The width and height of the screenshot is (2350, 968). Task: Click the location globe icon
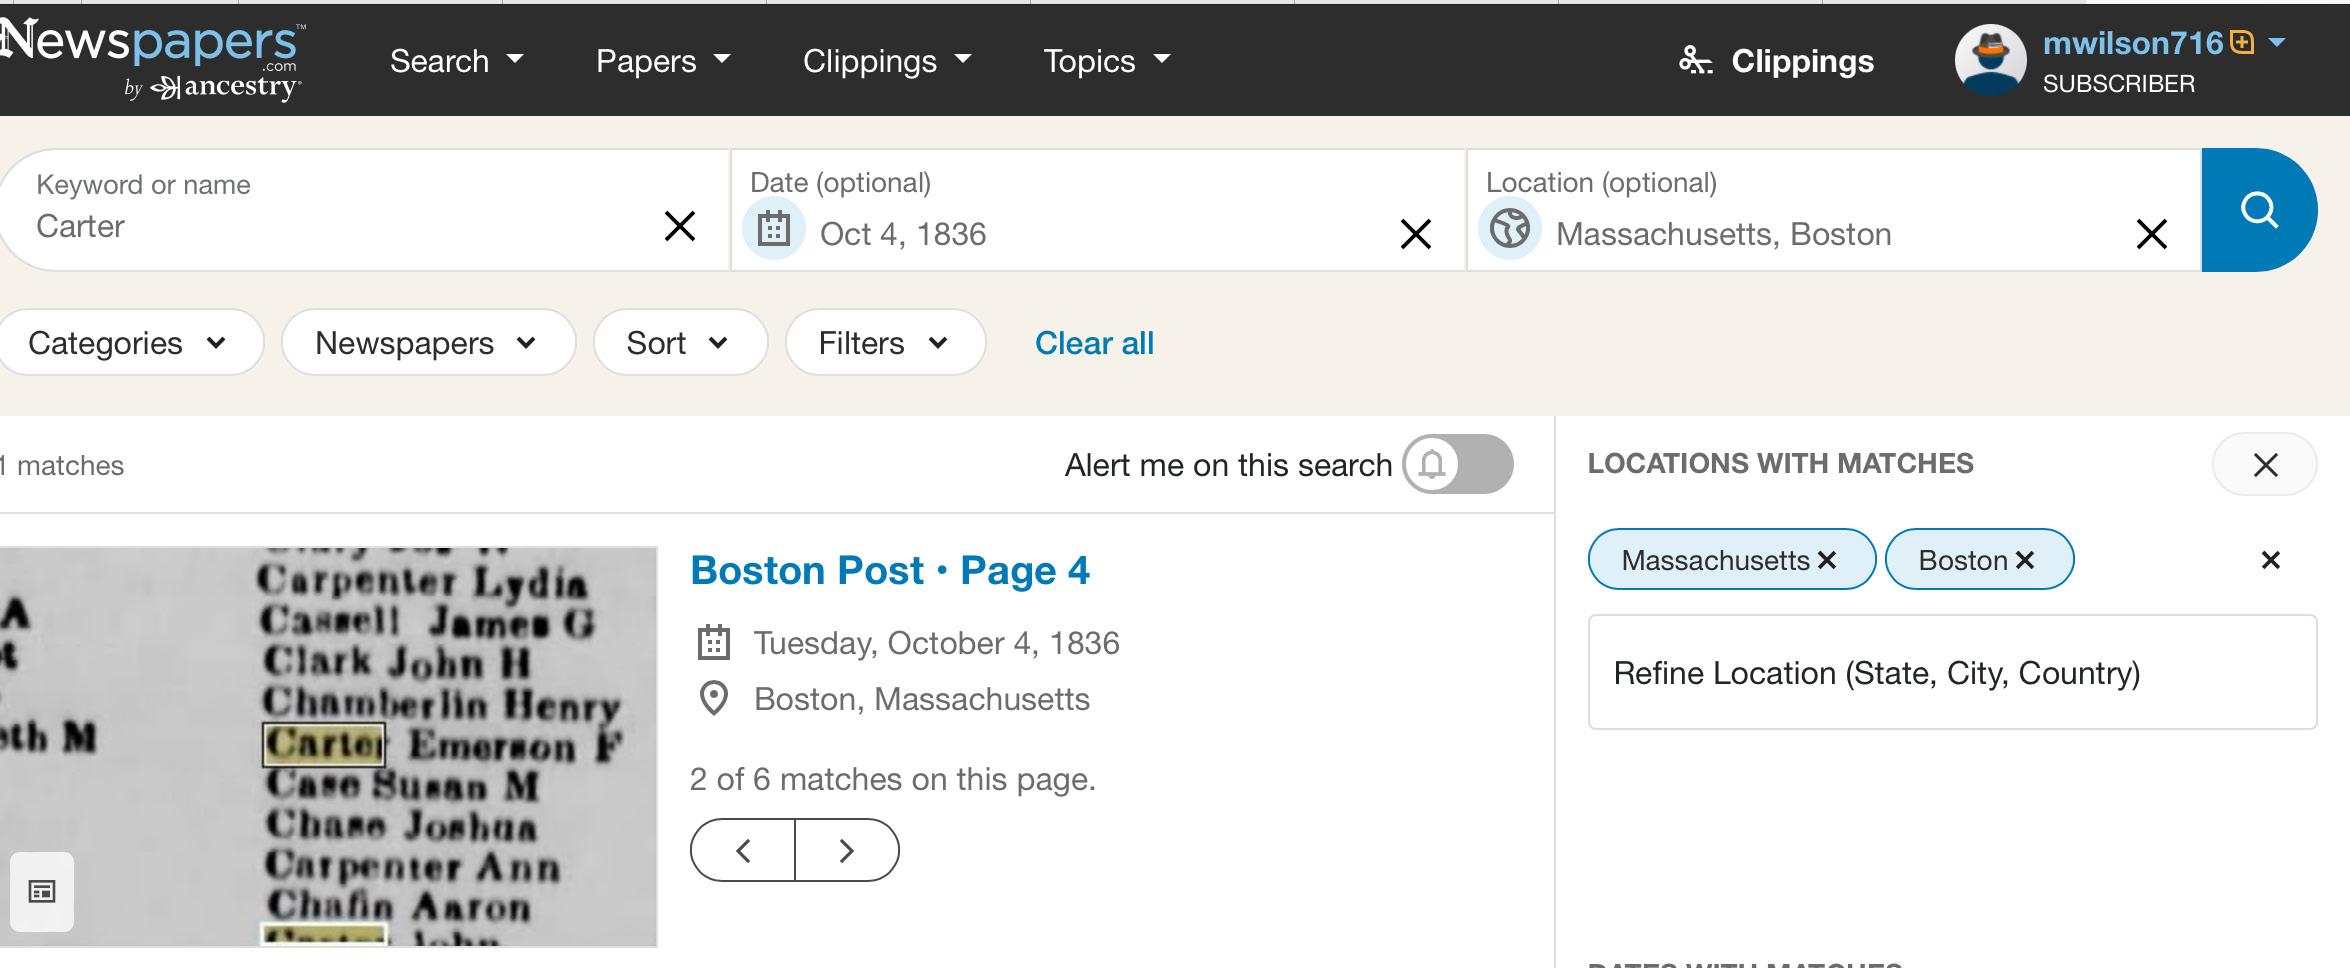coord(1510,230)
